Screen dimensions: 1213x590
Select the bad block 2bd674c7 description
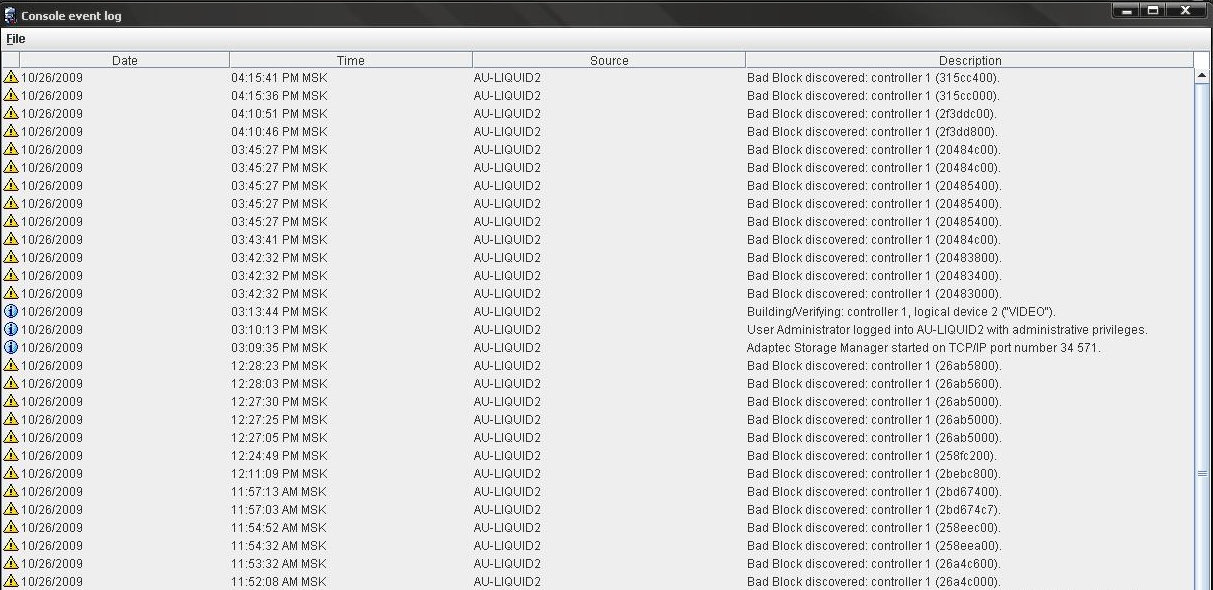pyautogui.click(x=872, y=510)
